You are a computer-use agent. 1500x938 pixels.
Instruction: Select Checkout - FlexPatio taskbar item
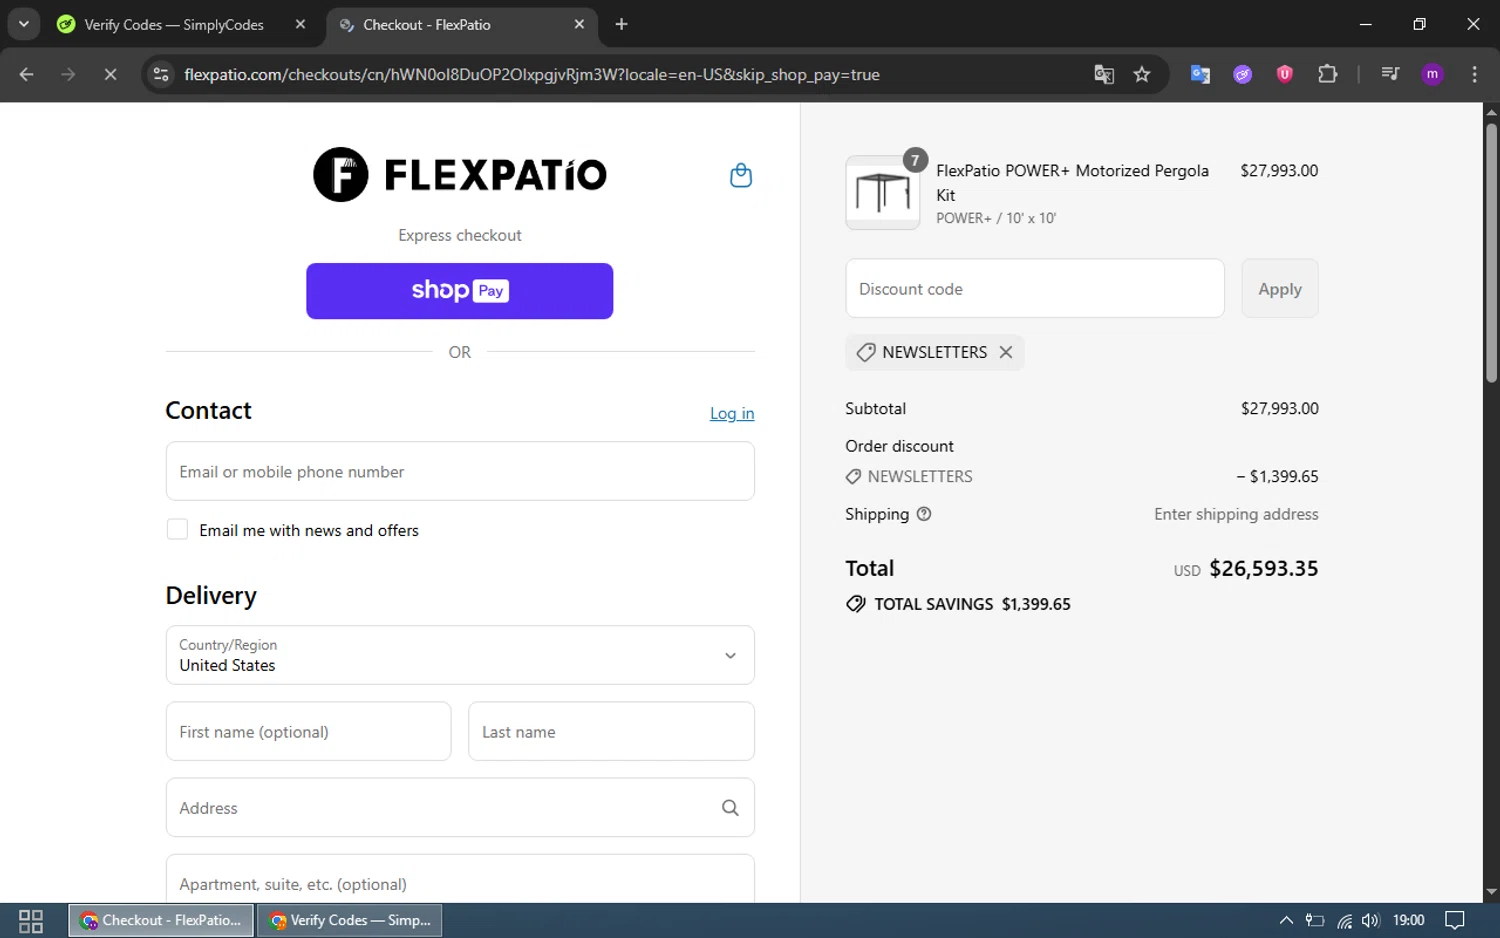point(161,920)
